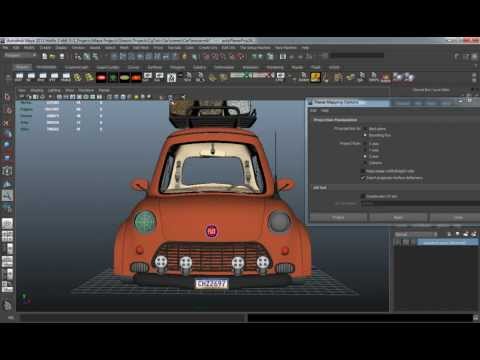
Task: Open the Create UVs menu
Action: (x=208, y=48)
